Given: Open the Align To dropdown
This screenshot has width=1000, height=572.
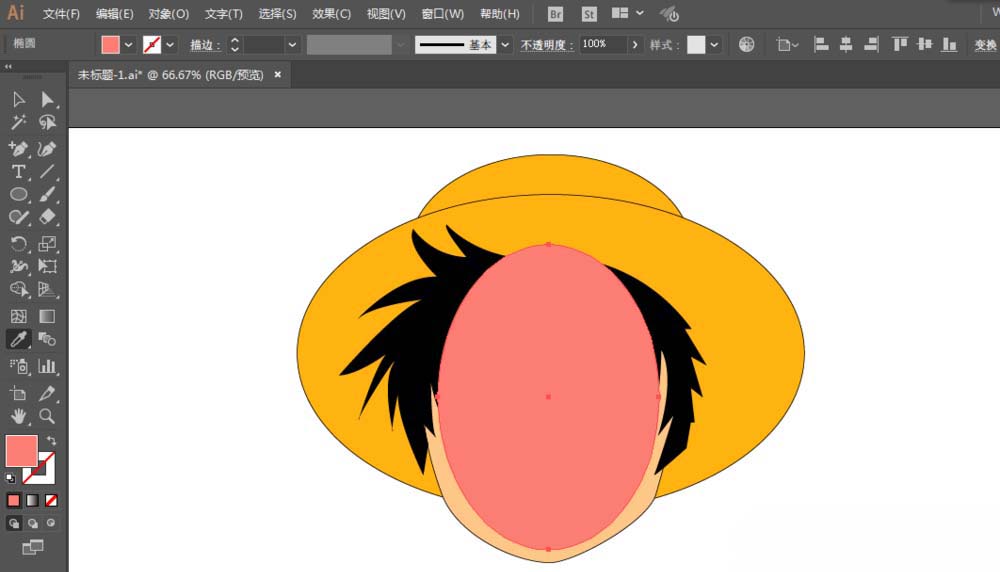Looking at the screenshot, I should point(788,45).
